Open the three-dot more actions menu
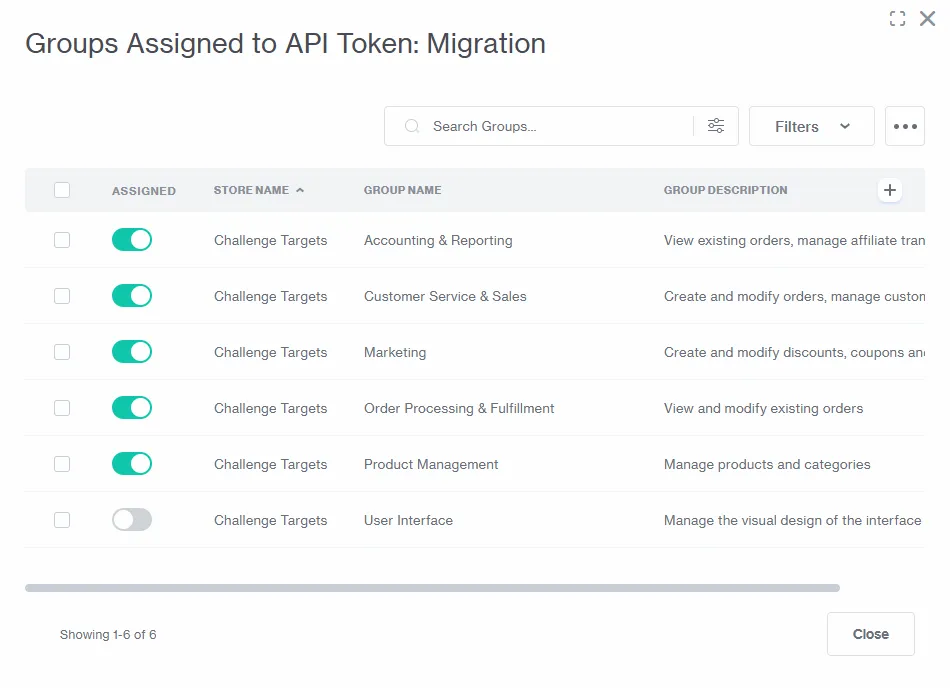 905,126
